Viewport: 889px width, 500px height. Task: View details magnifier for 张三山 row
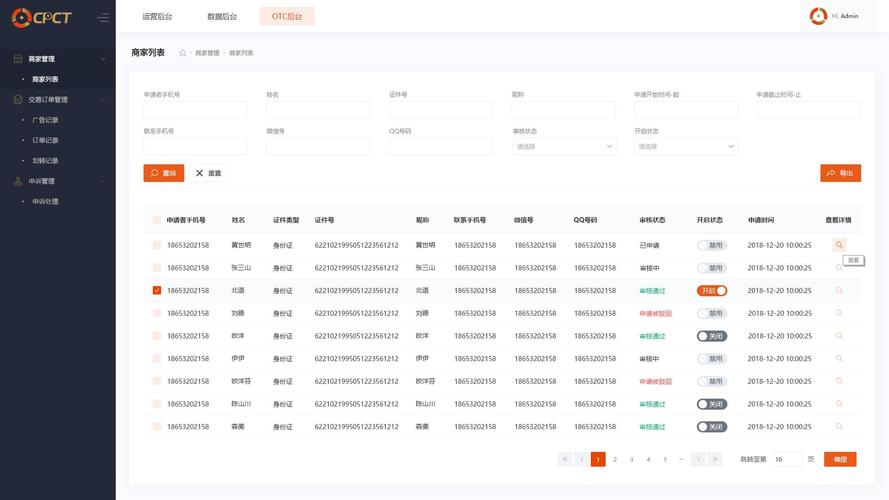tap(839, 268)
